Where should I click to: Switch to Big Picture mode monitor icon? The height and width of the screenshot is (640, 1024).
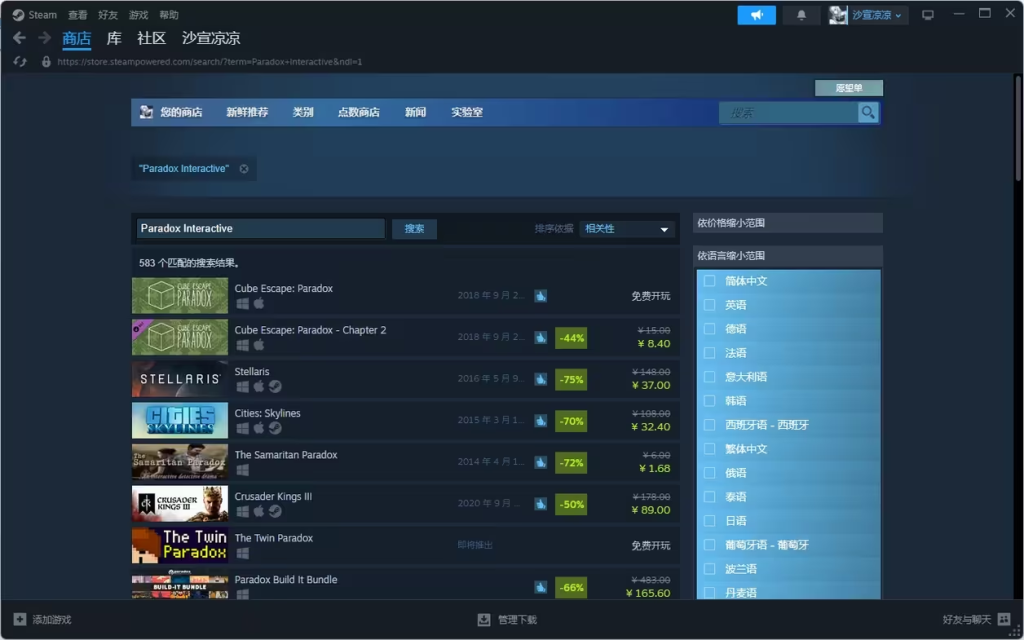pos(927,15)
